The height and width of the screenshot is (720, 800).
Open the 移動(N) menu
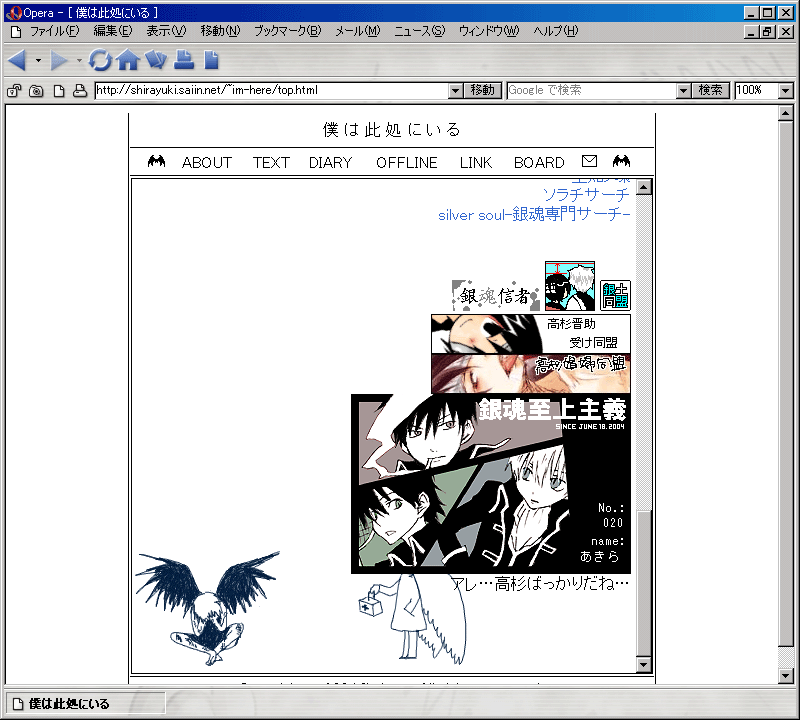pos(220,32)
